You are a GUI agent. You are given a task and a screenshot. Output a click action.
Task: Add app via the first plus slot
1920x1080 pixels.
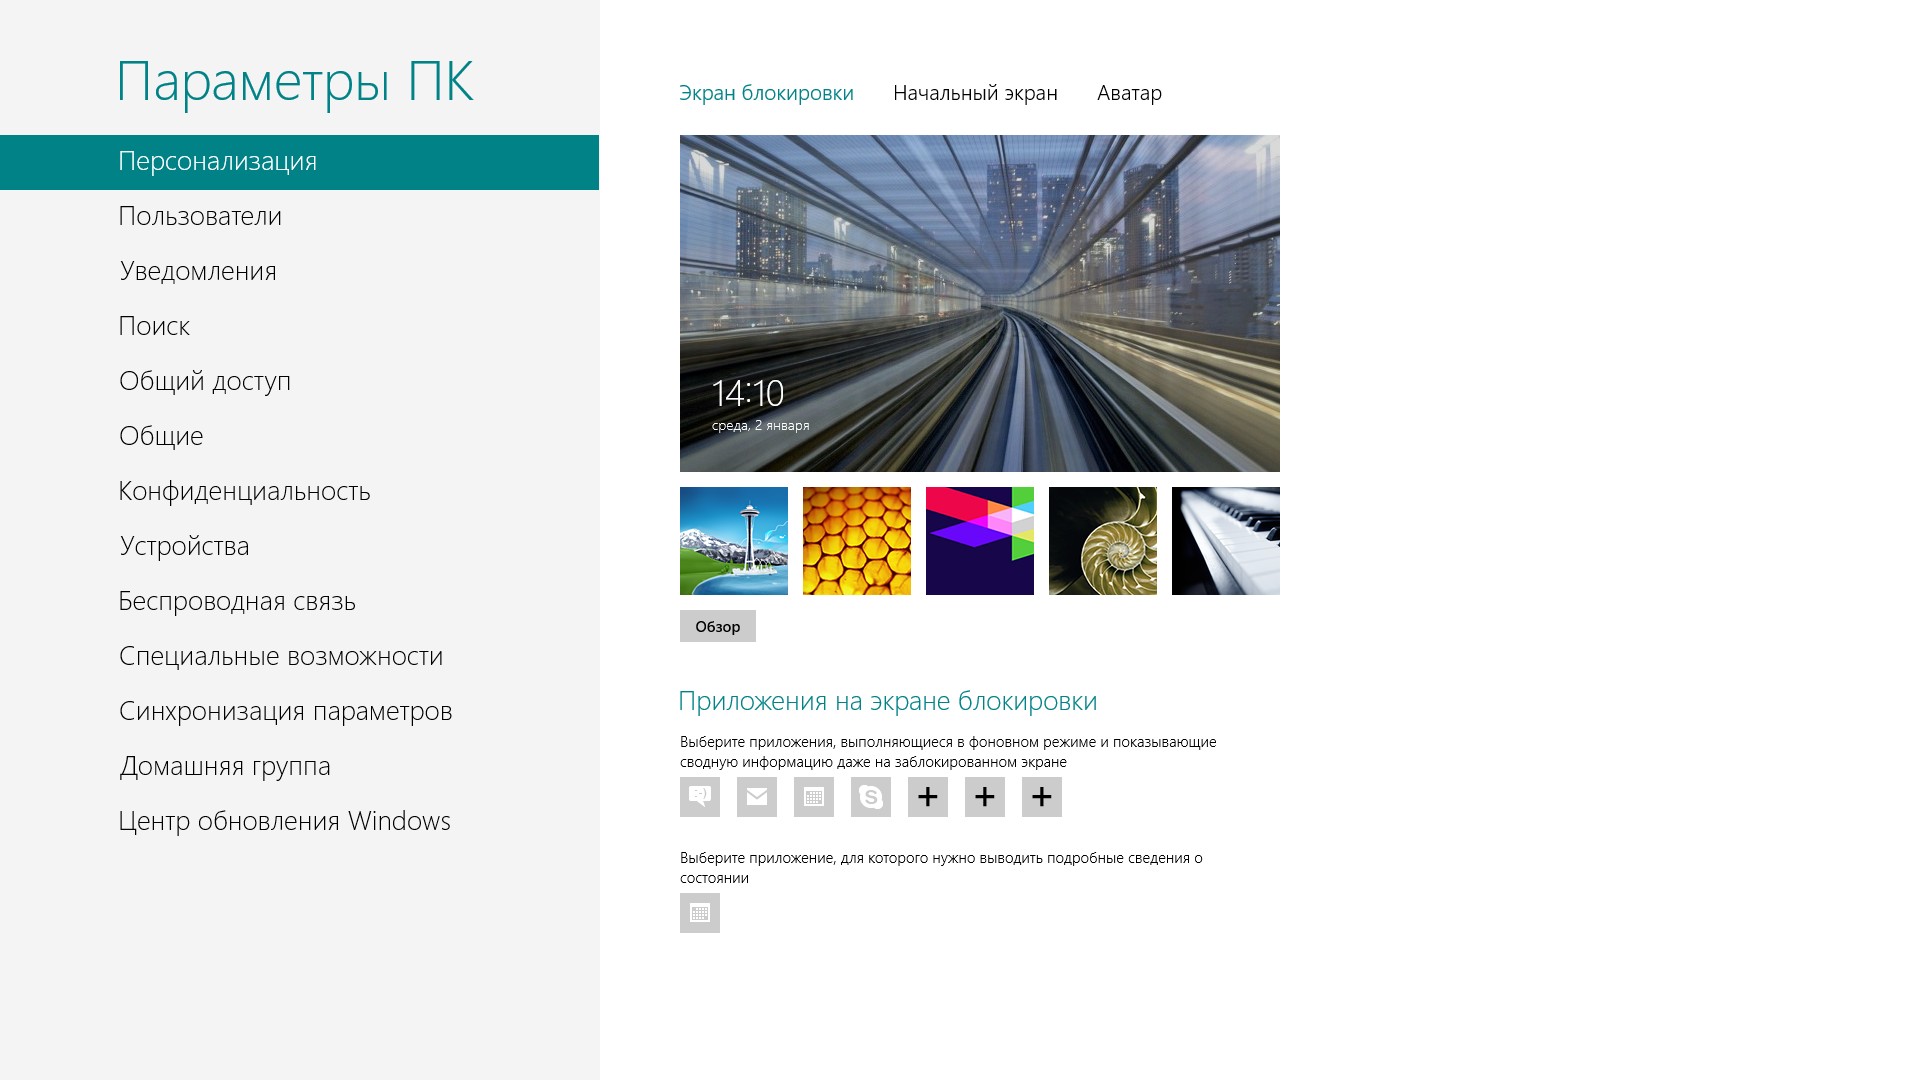[927, 797]
